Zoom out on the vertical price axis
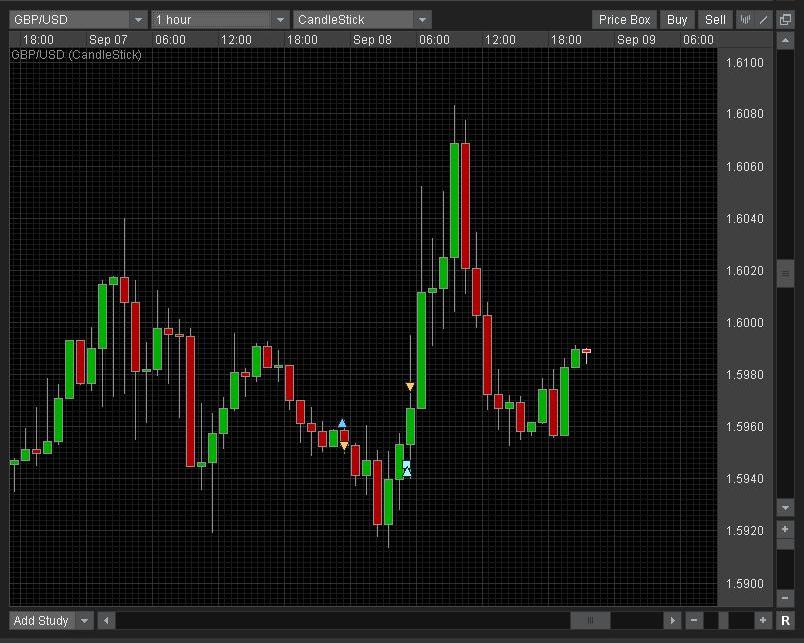 [785, 595]
